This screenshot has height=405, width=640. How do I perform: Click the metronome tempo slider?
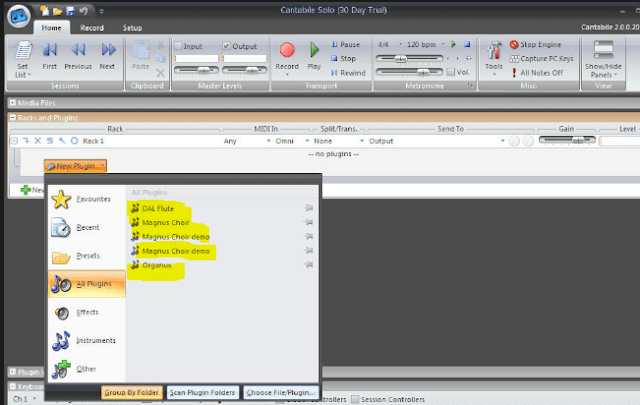409,59
